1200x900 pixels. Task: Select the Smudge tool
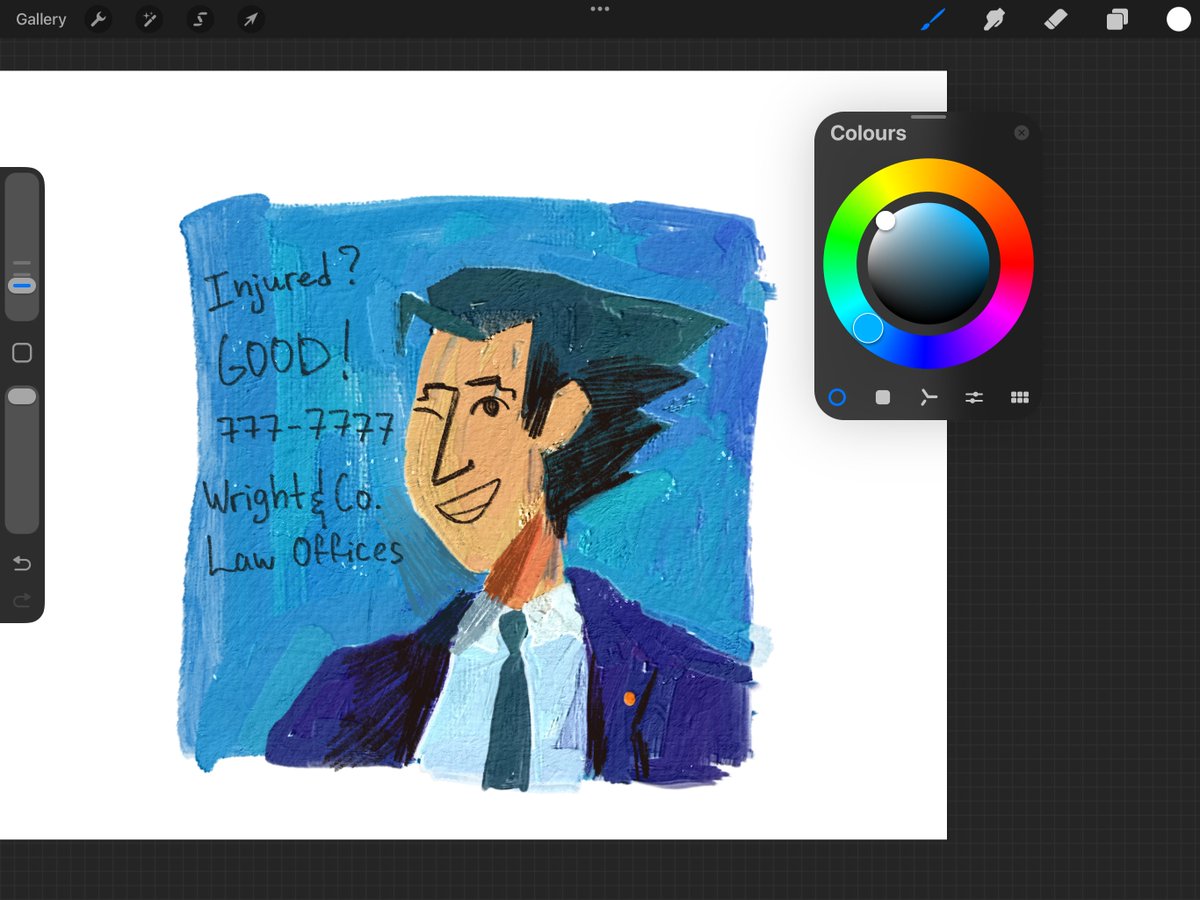pyautogui.click(x=994, y=19)
